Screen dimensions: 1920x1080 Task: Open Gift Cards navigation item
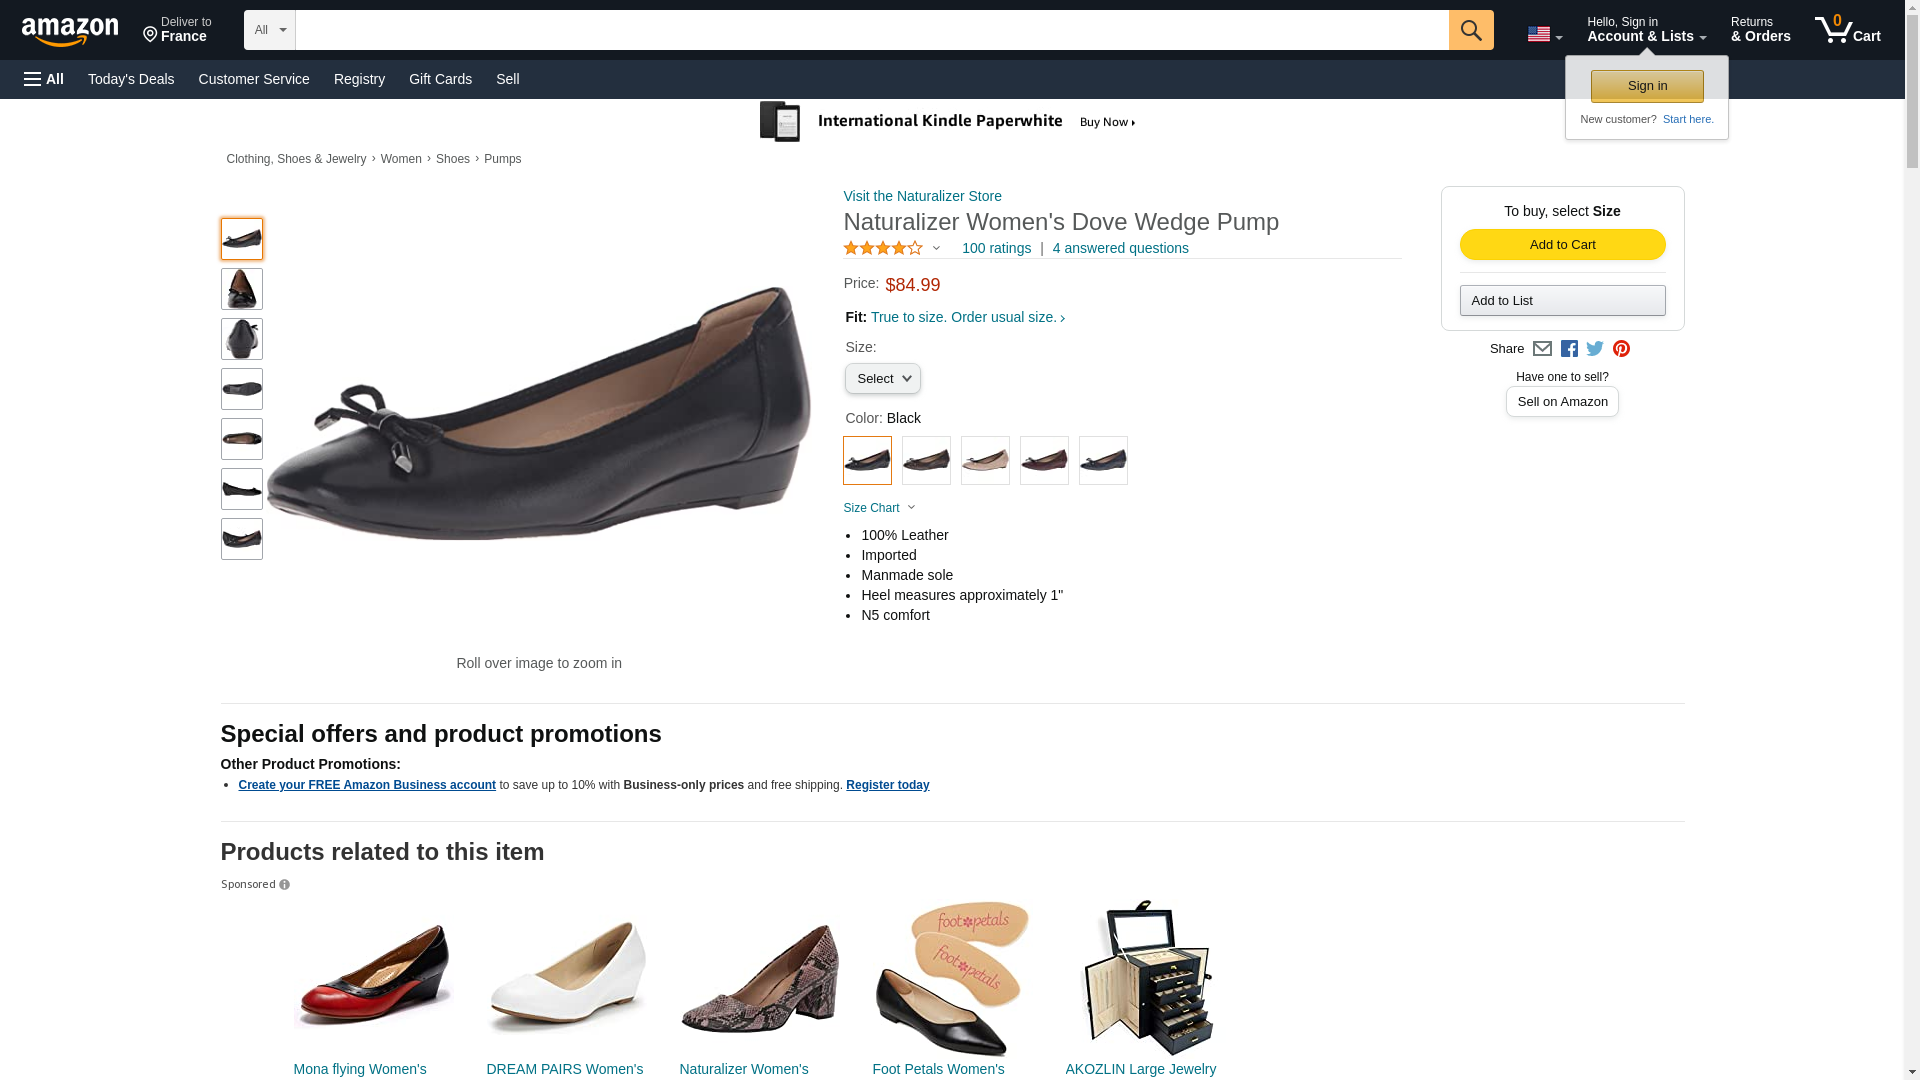[x=440, y=79]
